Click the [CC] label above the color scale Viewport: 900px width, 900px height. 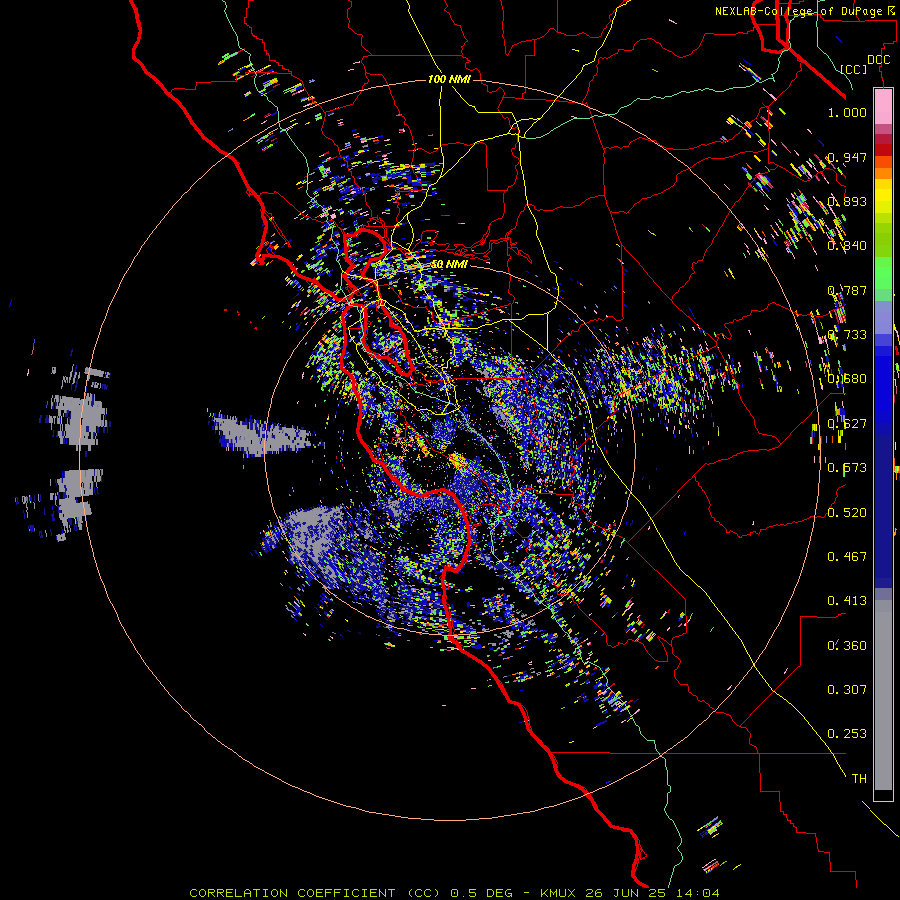point(854,69)
